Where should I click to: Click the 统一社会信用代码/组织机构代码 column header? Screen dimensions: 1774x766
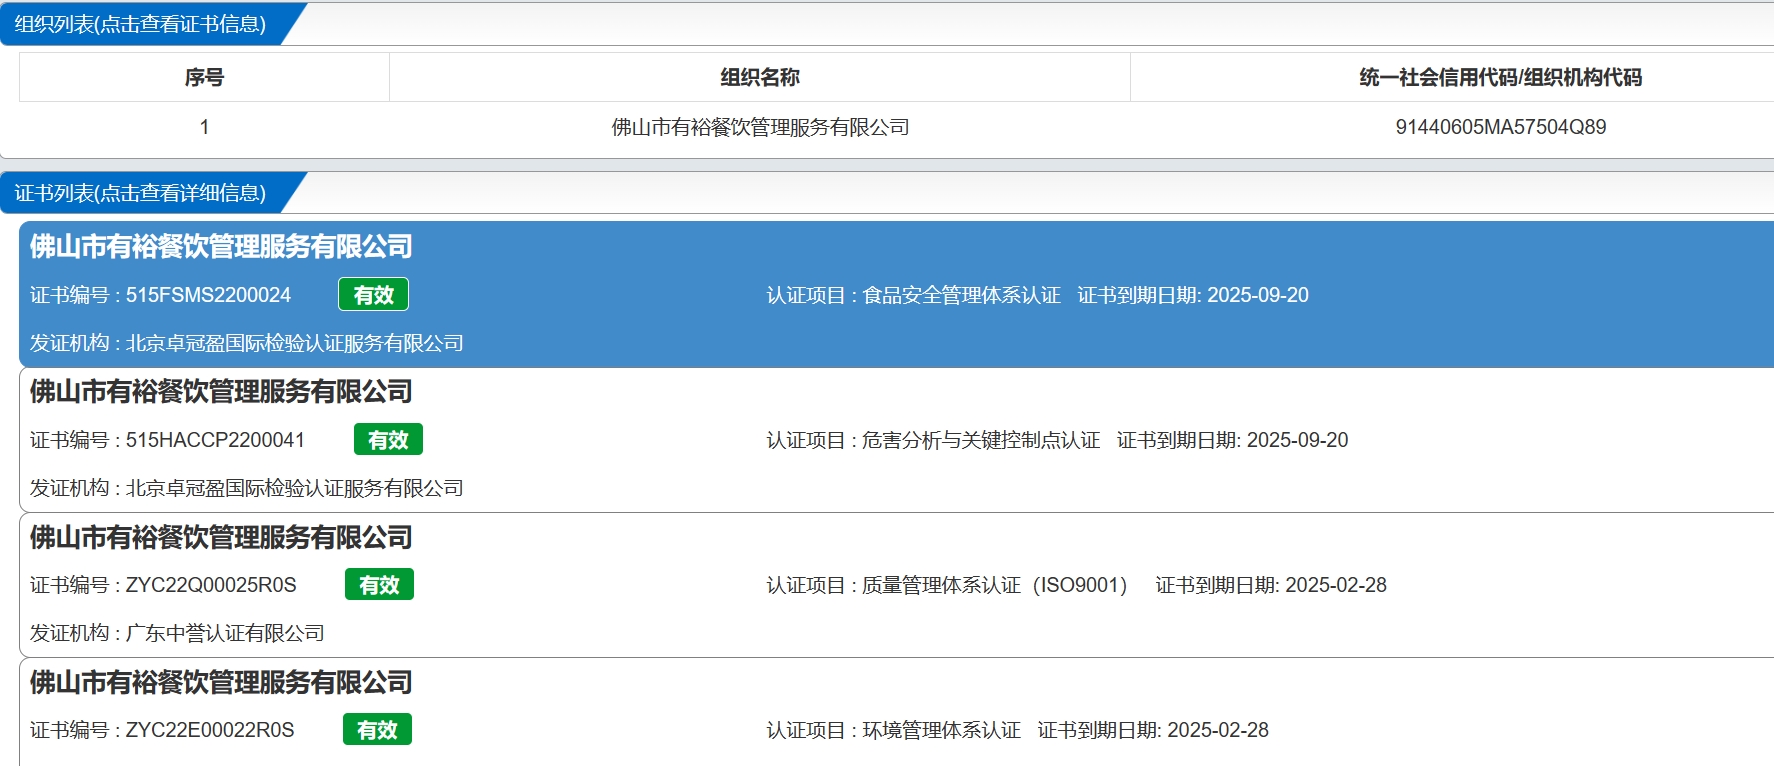(x=1500, y=77)
